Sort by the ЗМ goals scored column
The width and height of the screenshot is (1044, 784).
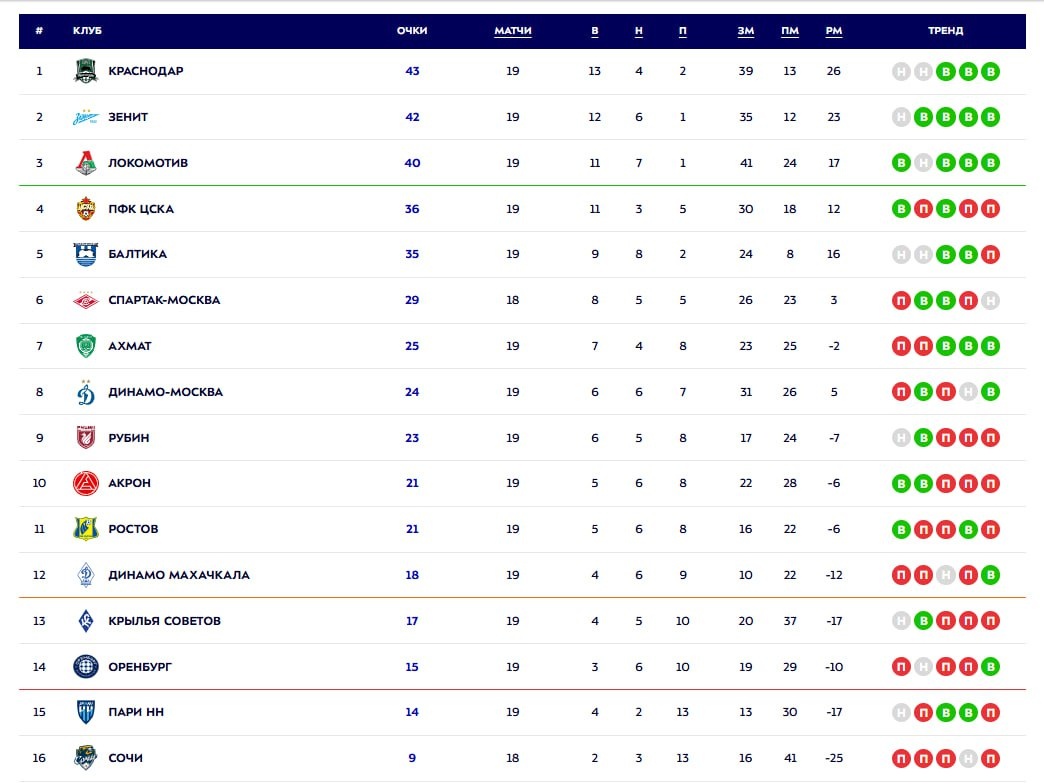[746, 31]
